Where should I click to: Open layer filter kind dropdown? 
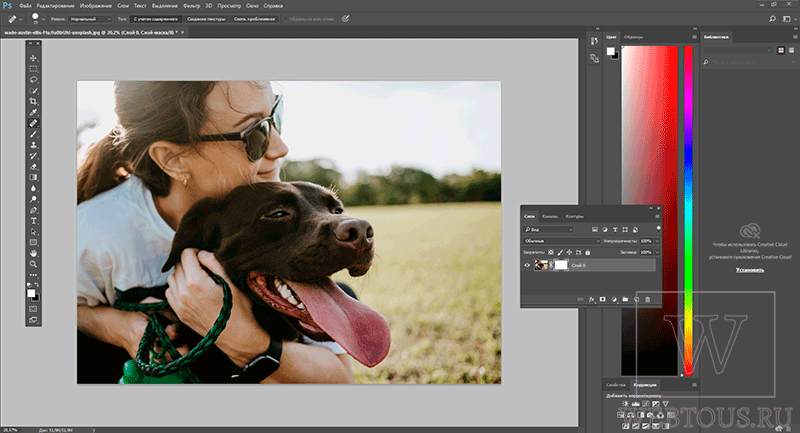coord(548,230)
